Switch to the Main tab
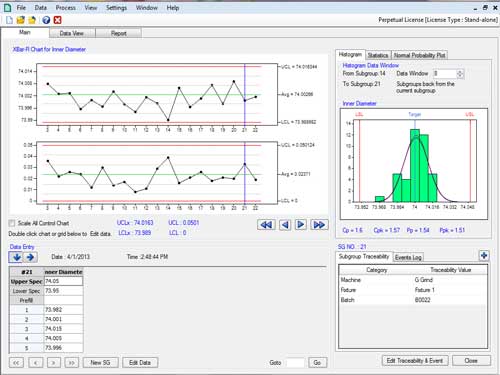Viewport: 500px width, 375px height. 25,32
